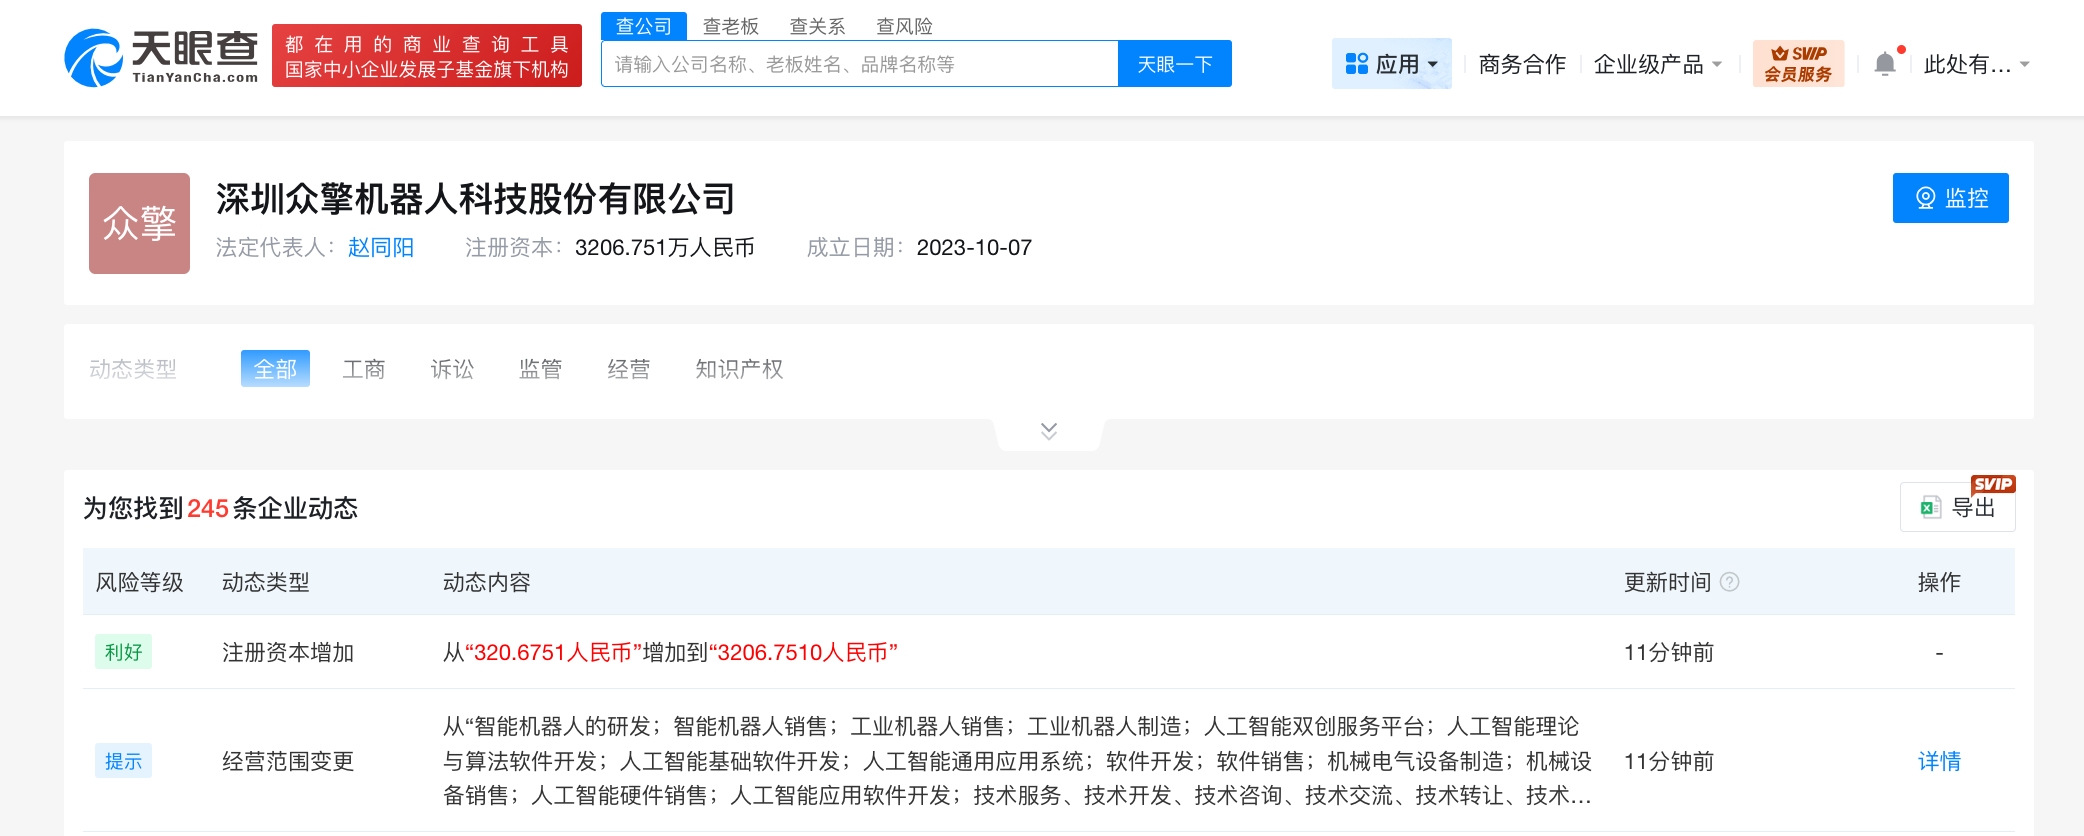The image size is (2084, 836).
Task: Click the 天眼一下 search button
Action: coord(1175,64)
